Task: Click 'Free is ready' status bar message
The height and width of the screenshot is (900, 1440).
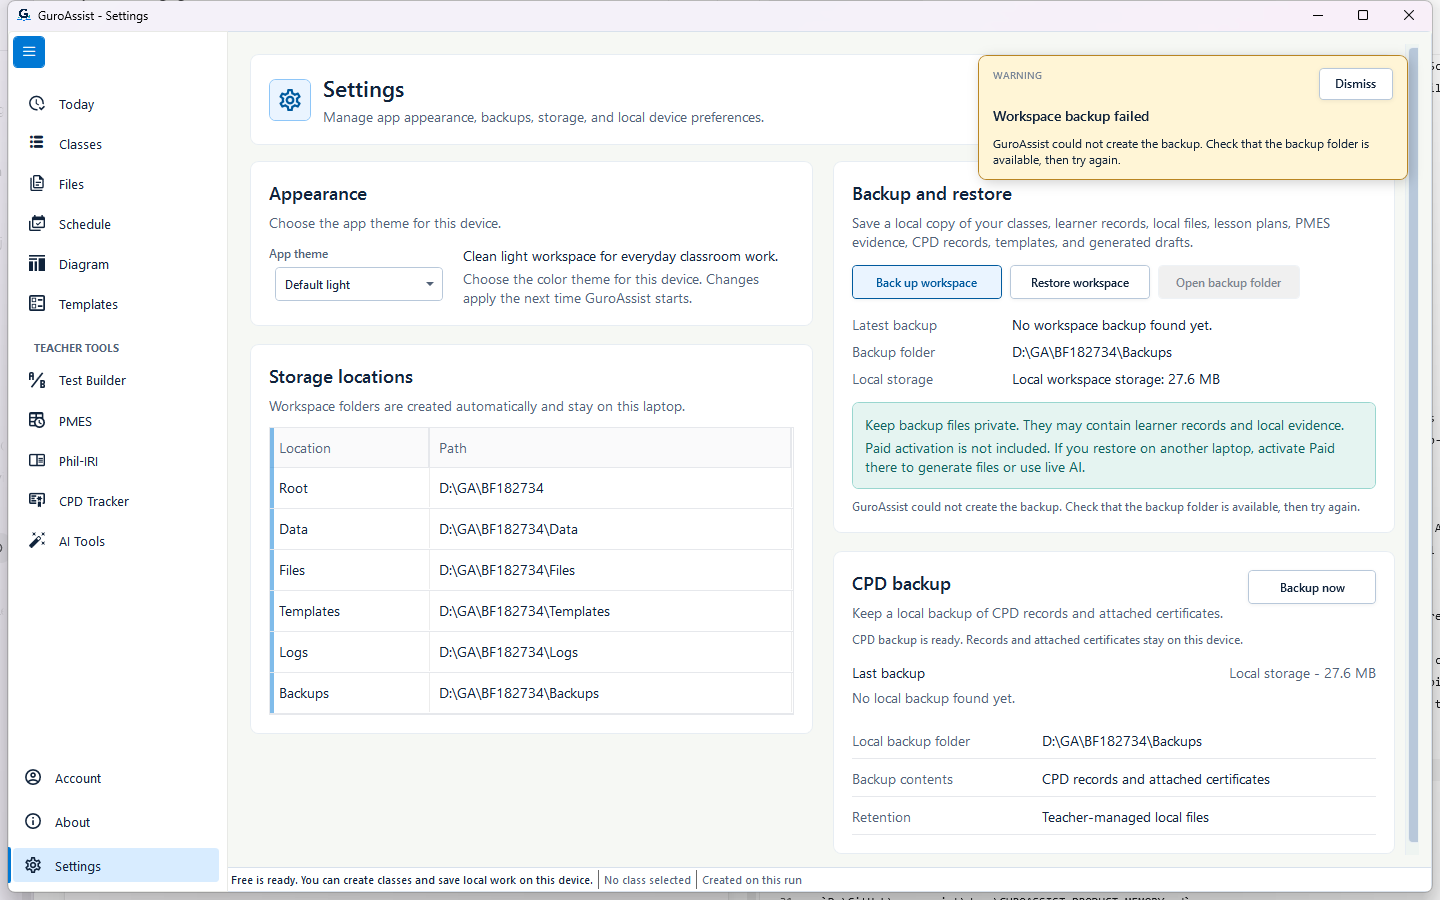Action: 412,880
